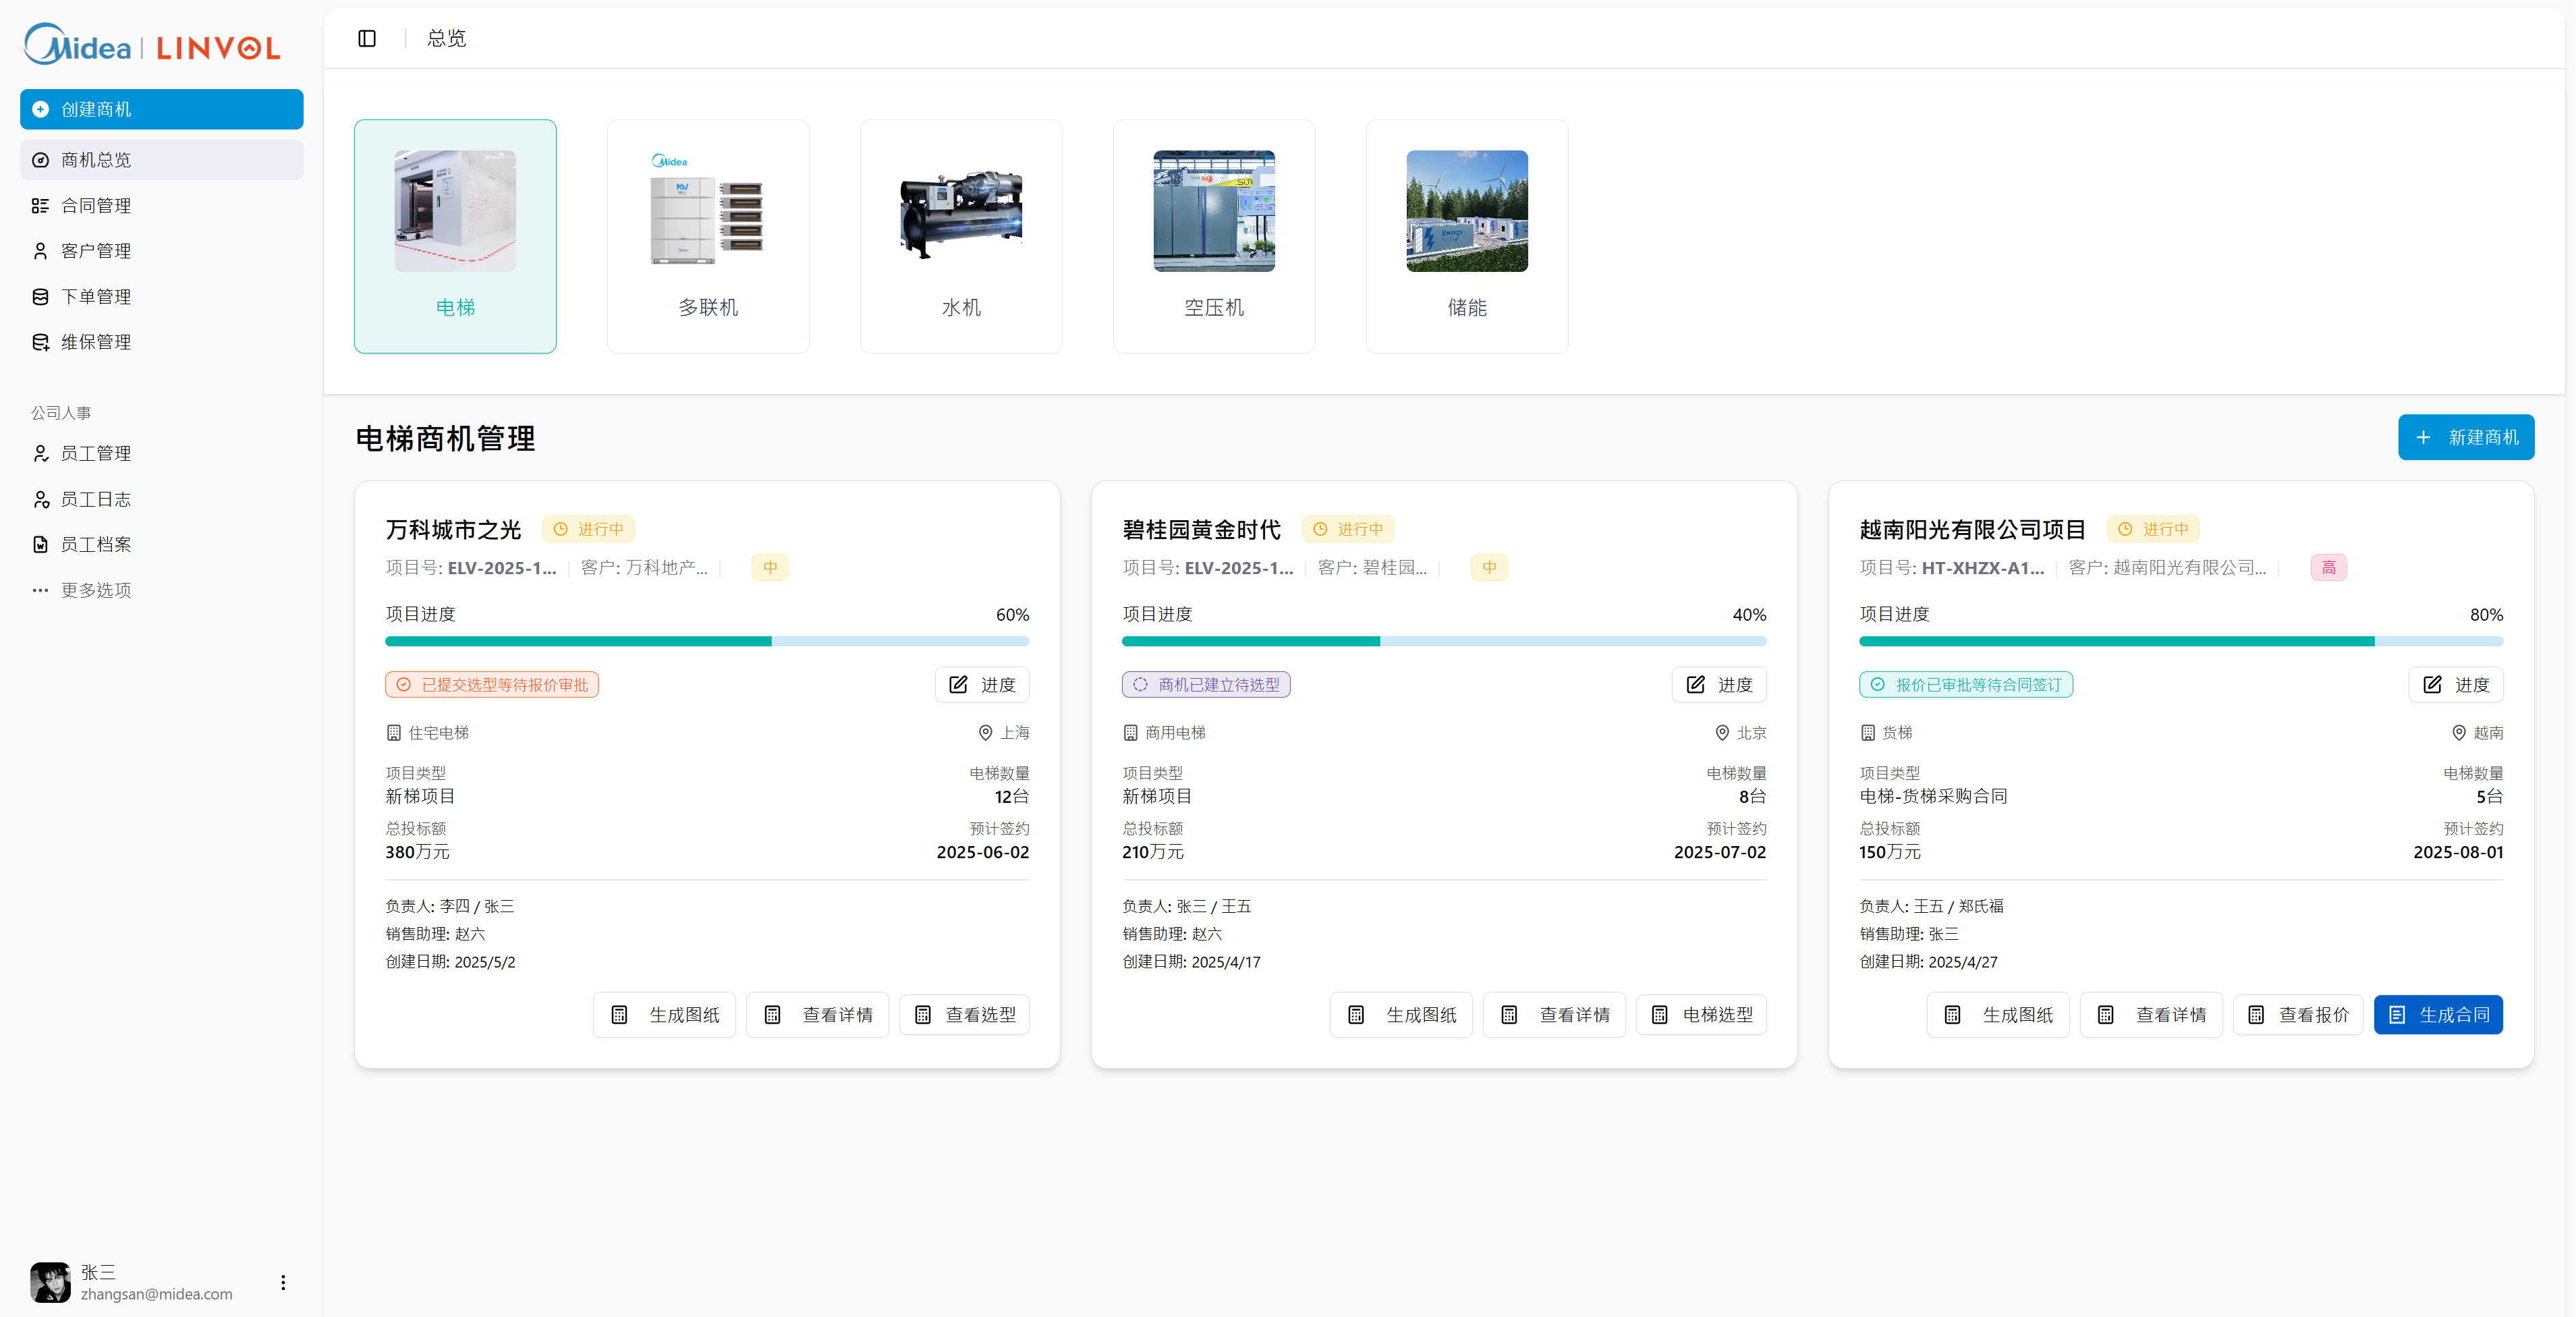Viewport: 2576px width, 1317px height.
Task: Click 查看报价 on the Vietnam project card
Action: coord(2297,1014)
